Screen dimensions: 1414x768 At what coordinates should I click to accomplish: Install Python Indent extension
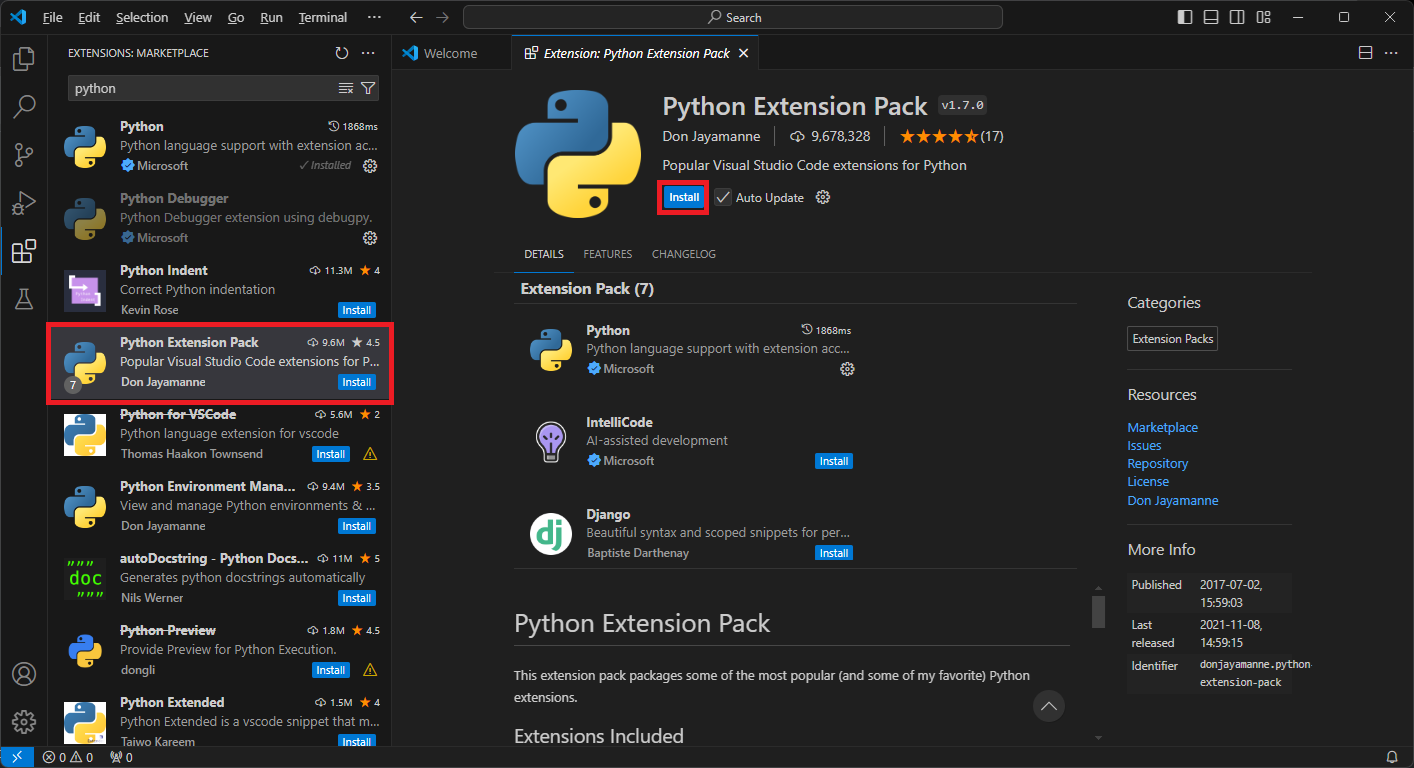(x=357, y=310)
